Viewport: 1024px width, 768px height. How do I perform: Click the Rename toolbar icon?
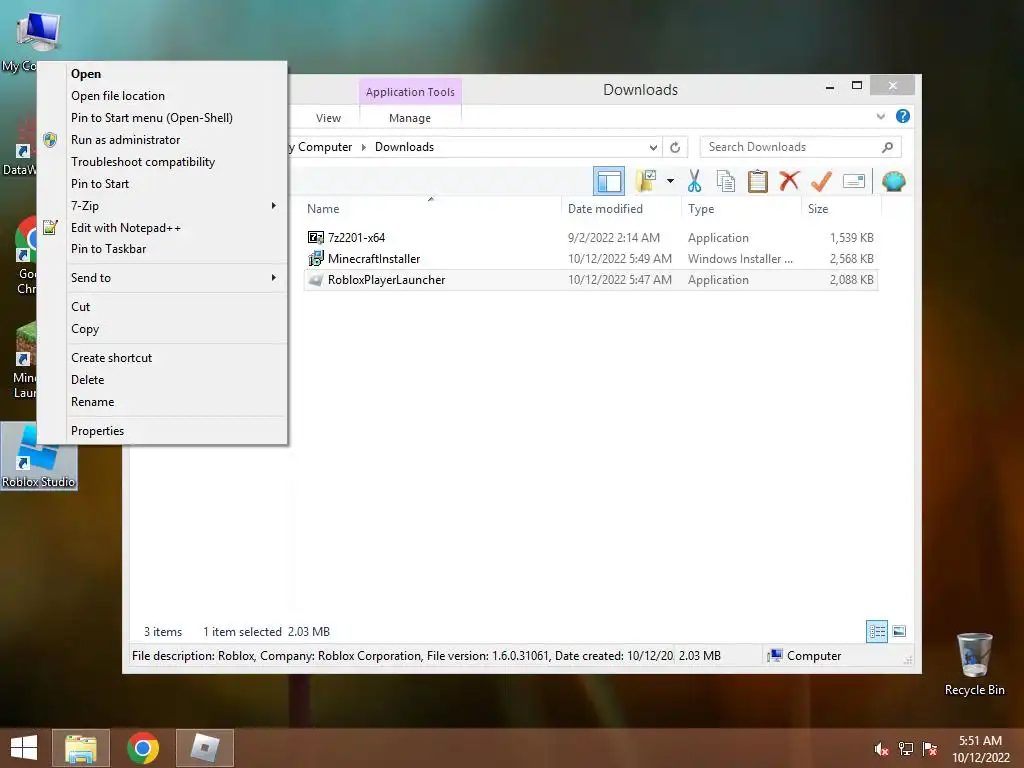point(854,181)
